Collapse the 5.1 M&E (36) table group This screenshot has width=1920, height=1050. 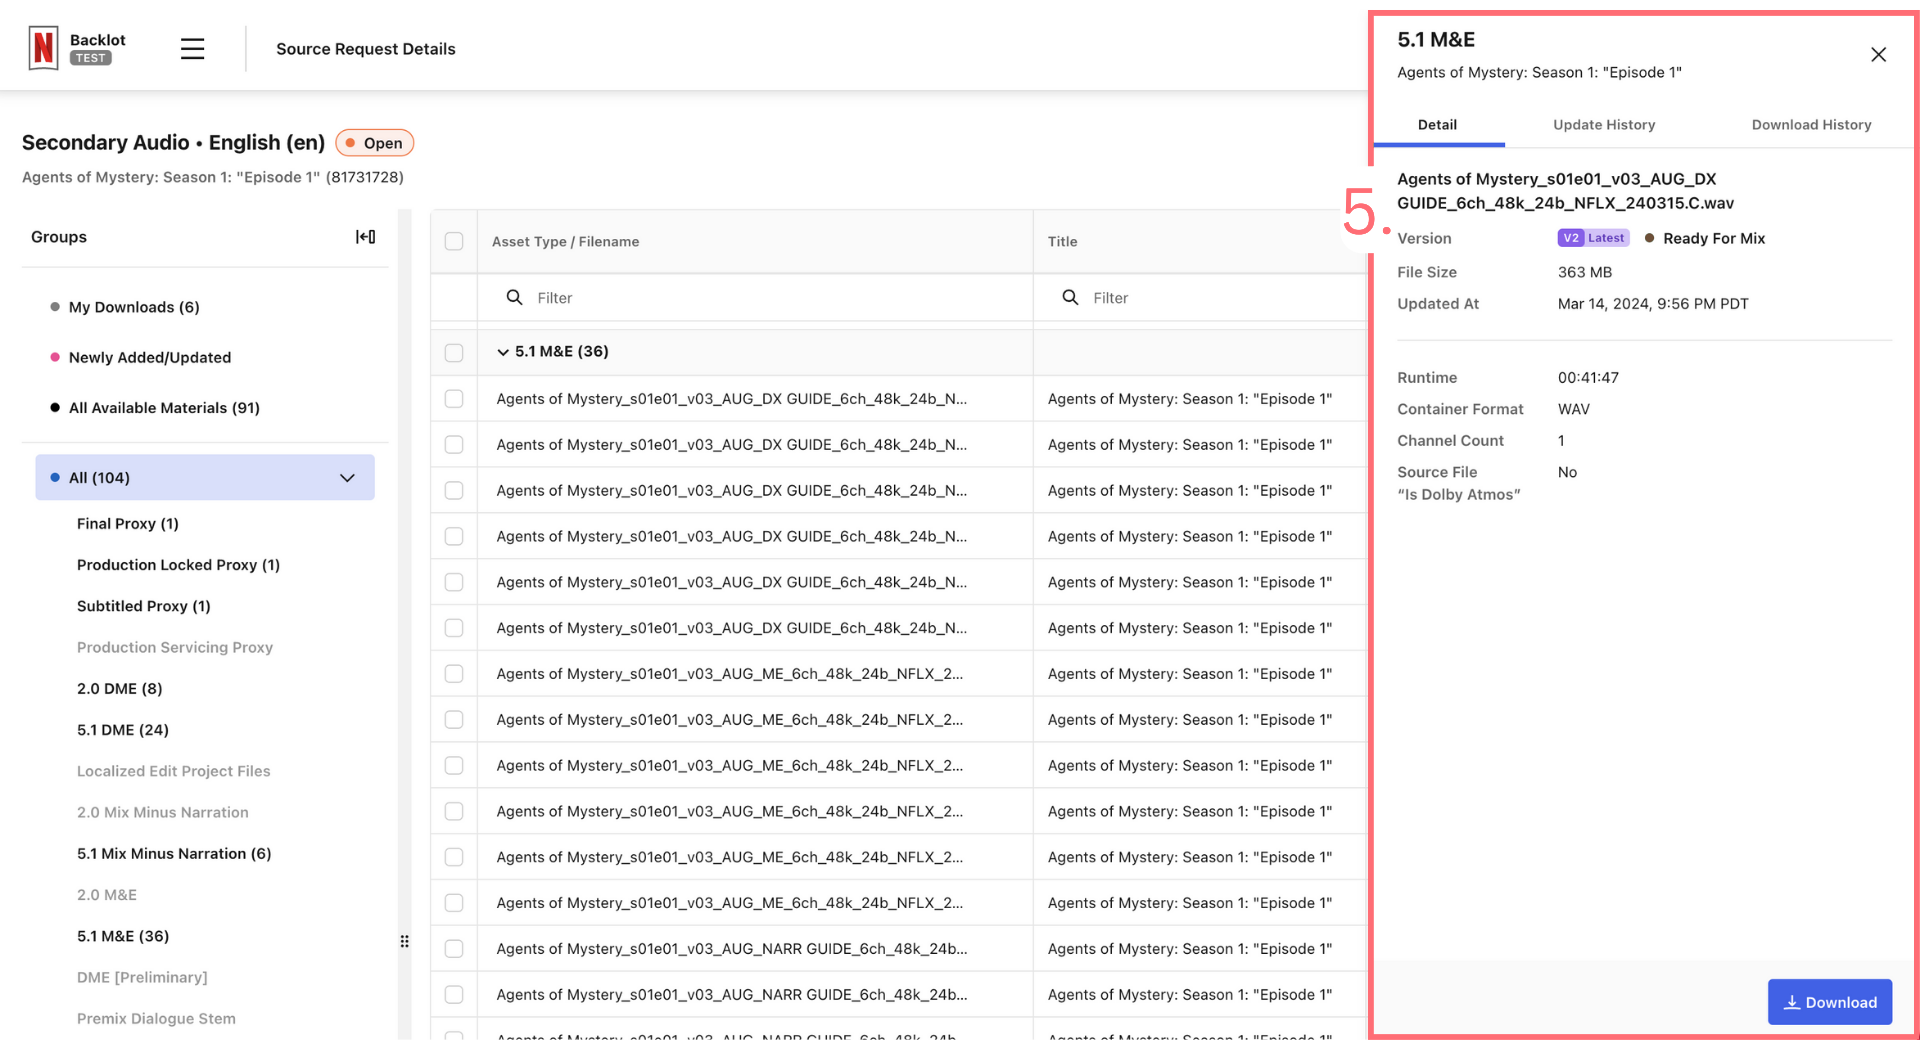pos(503,352)
